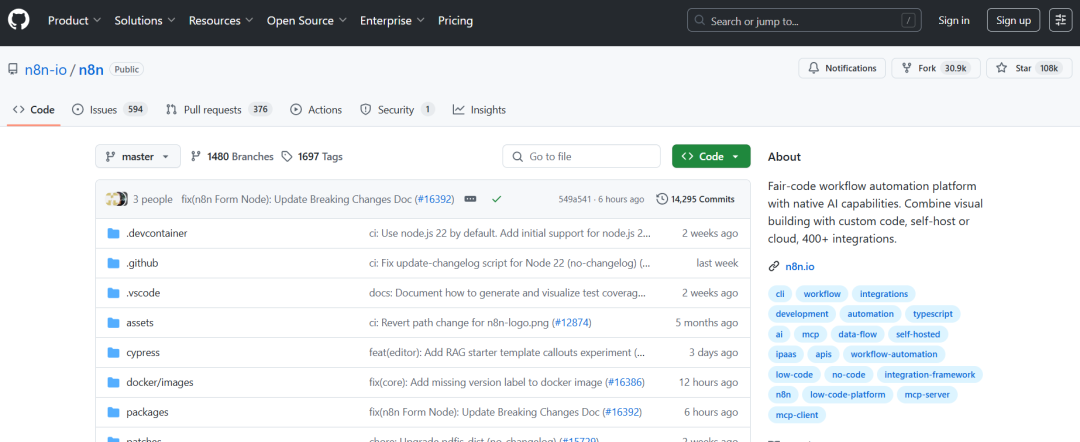
Task: Click the Notifications bell button
Action: [842, 68]
